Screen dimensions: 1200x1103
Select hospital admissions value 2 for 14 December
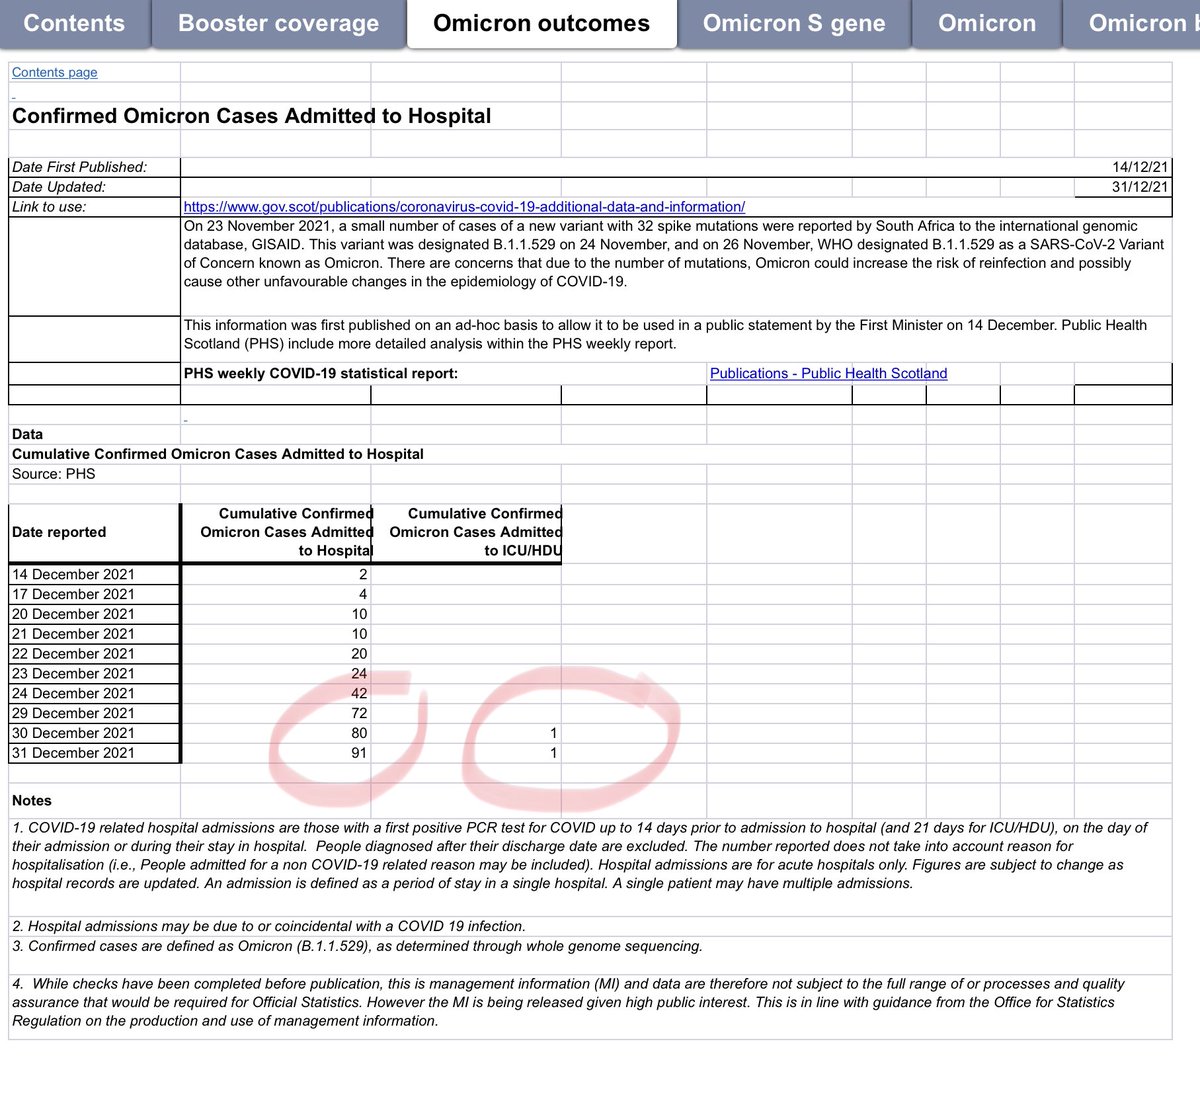pyautogui.click(x=276, y=574)
